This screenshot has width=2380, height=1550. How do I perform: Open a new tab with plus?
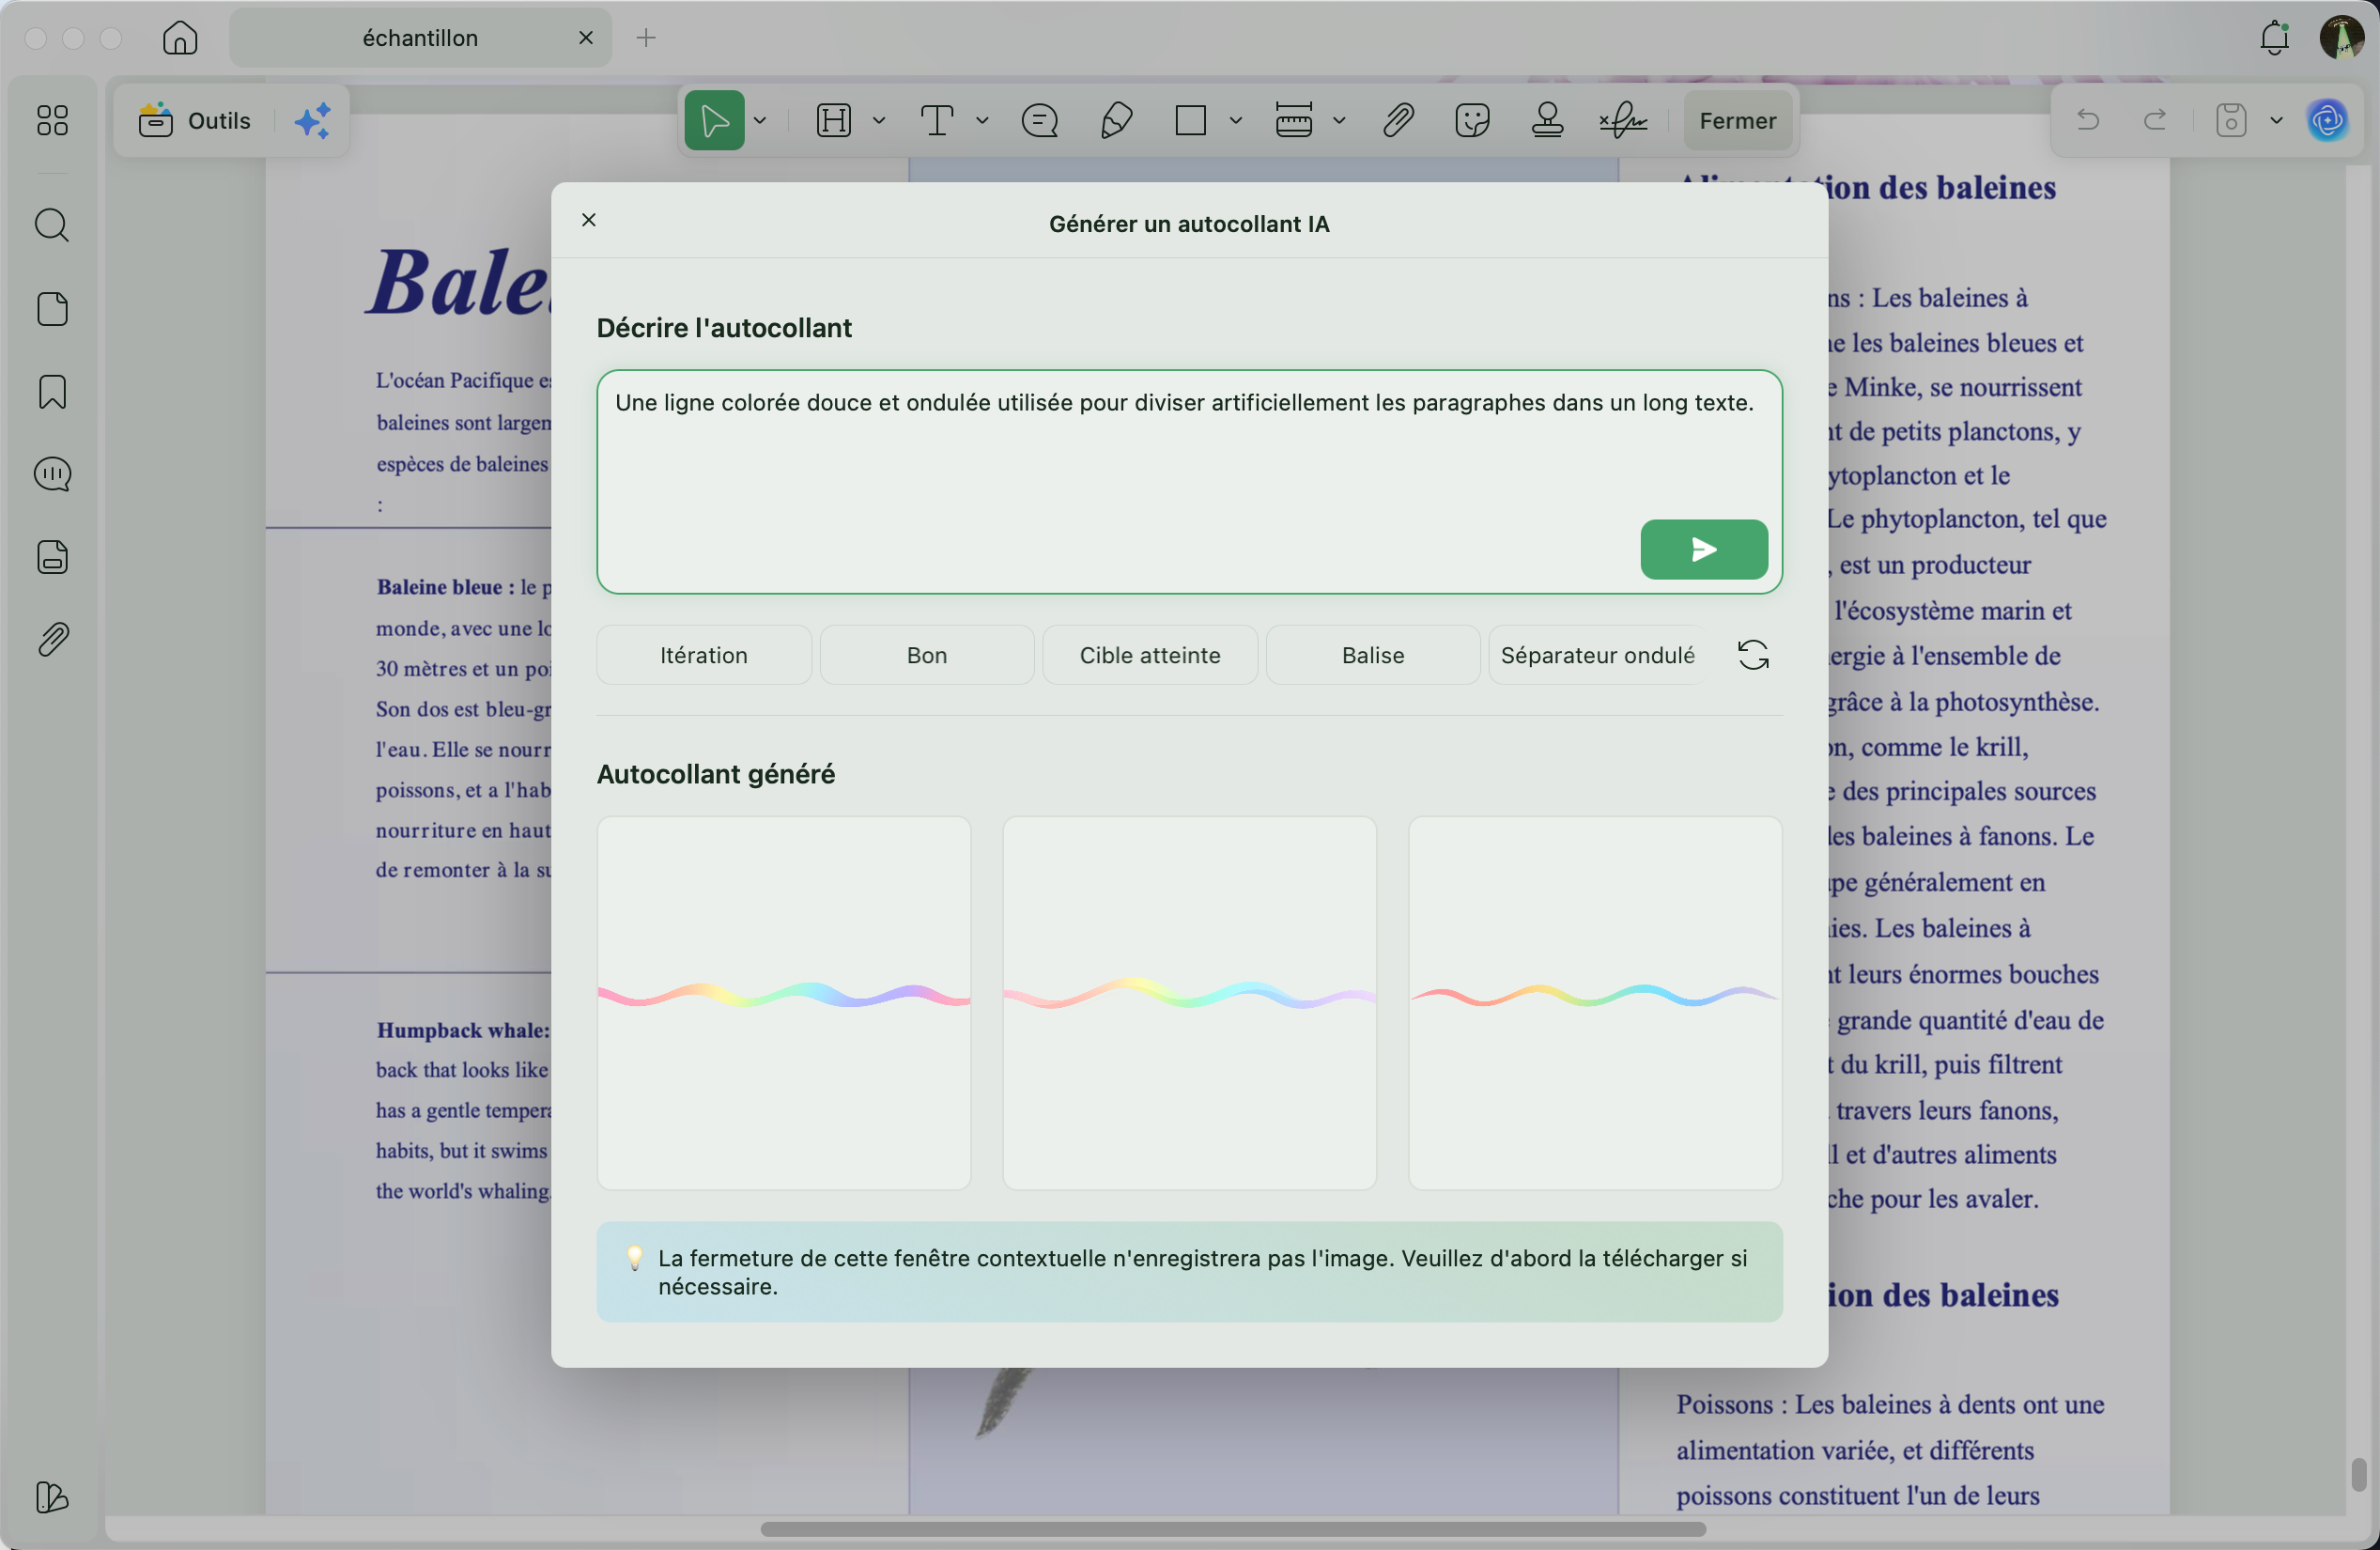point(646,38)
